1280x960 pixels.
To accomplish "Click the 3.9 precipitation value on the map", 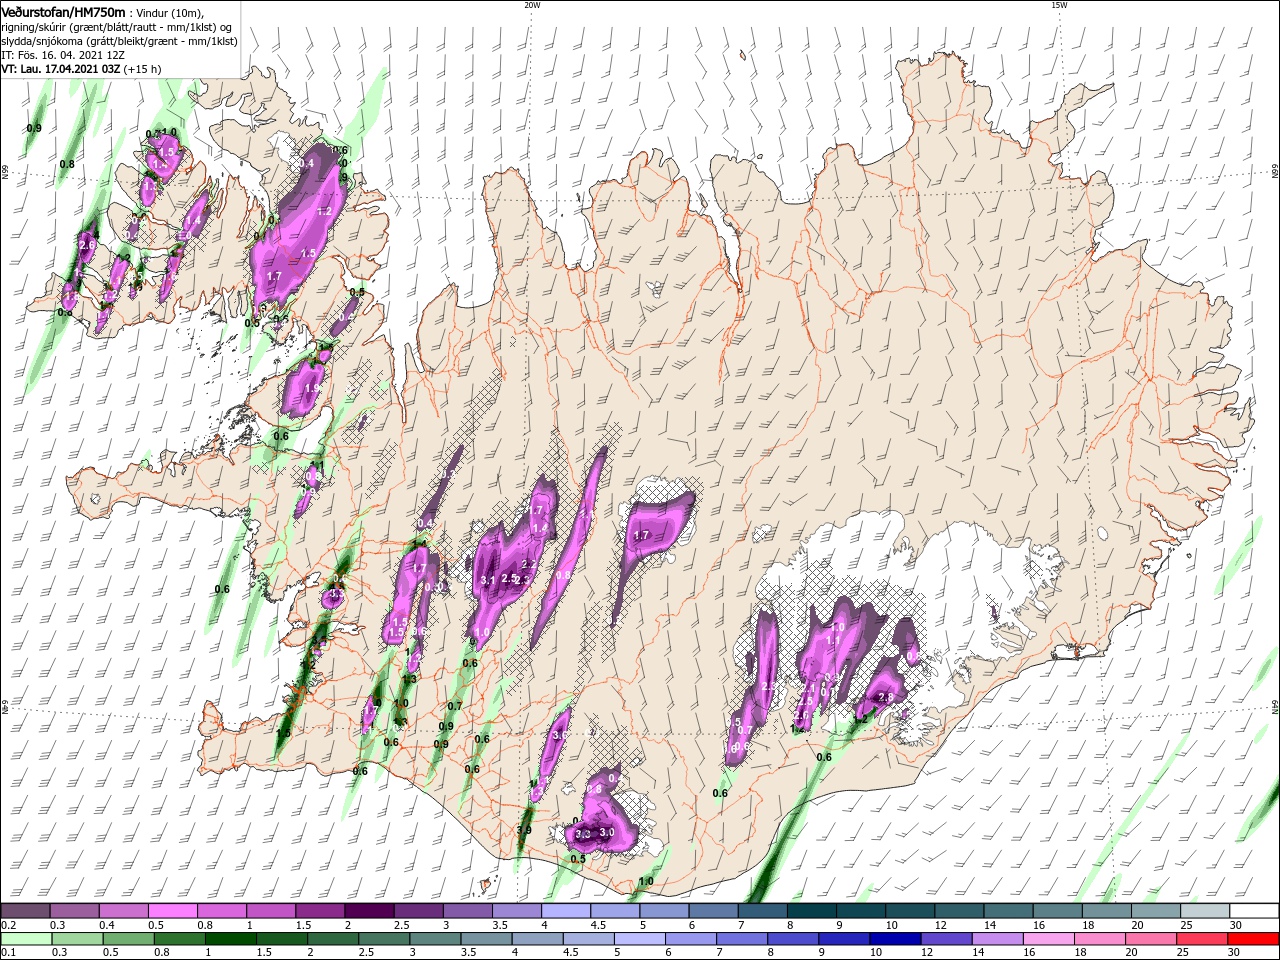I will (524, 830).
